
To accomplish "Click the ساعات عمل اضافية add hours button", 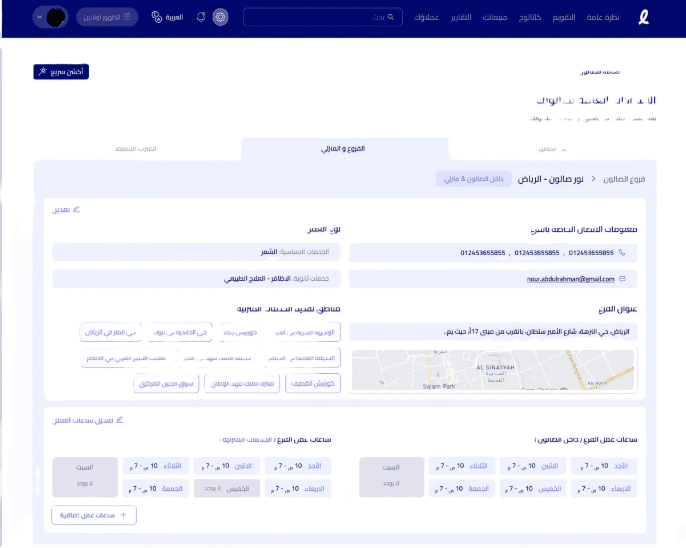I will tap(94, 515).
